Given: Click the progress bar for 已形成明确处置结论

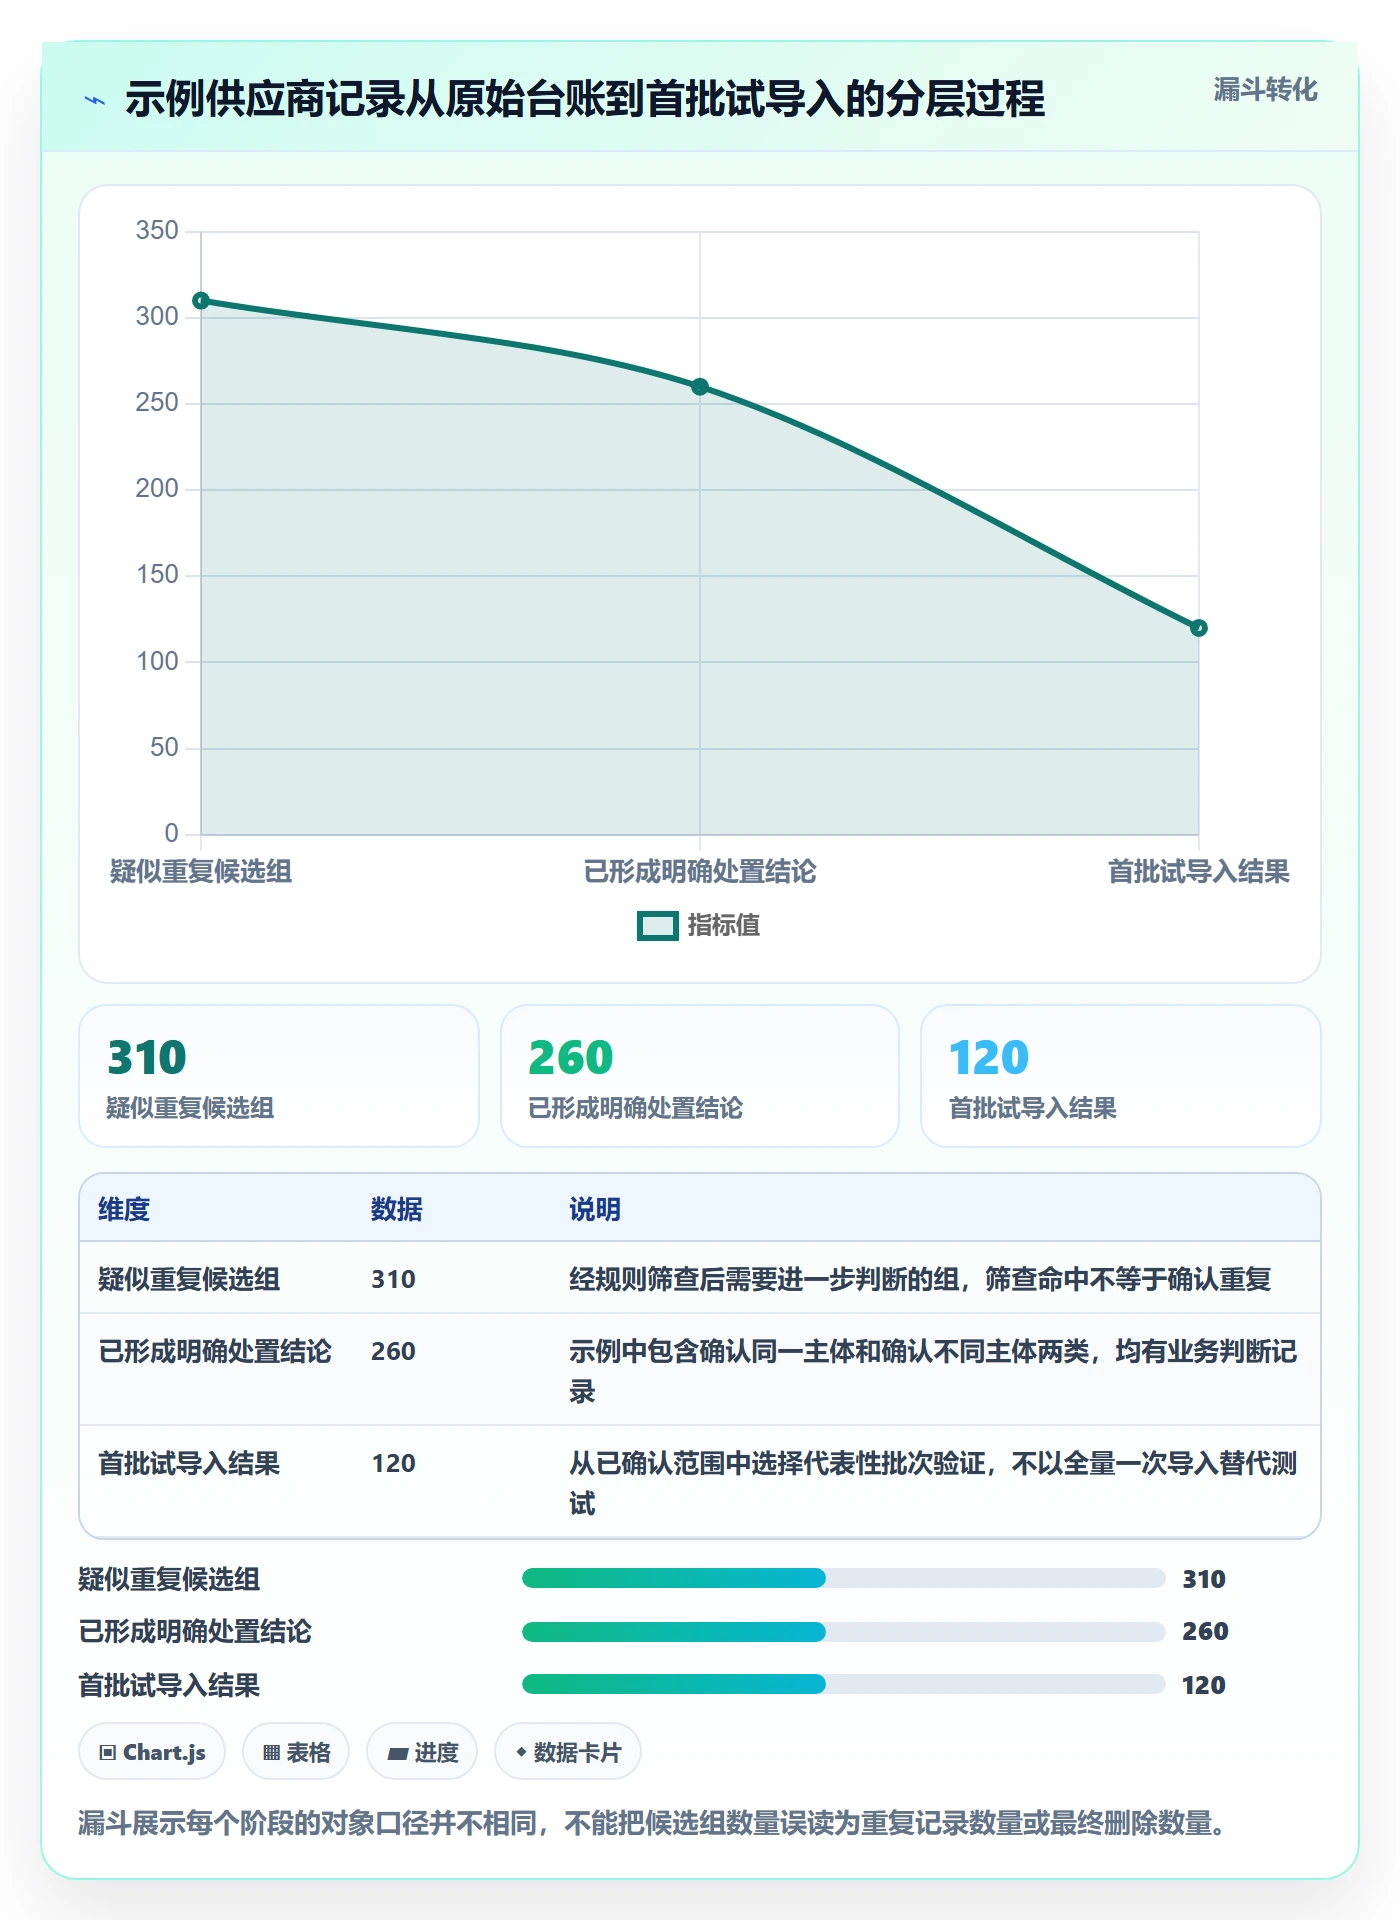Looking at the screenshot, I should tap(844, 1632).
